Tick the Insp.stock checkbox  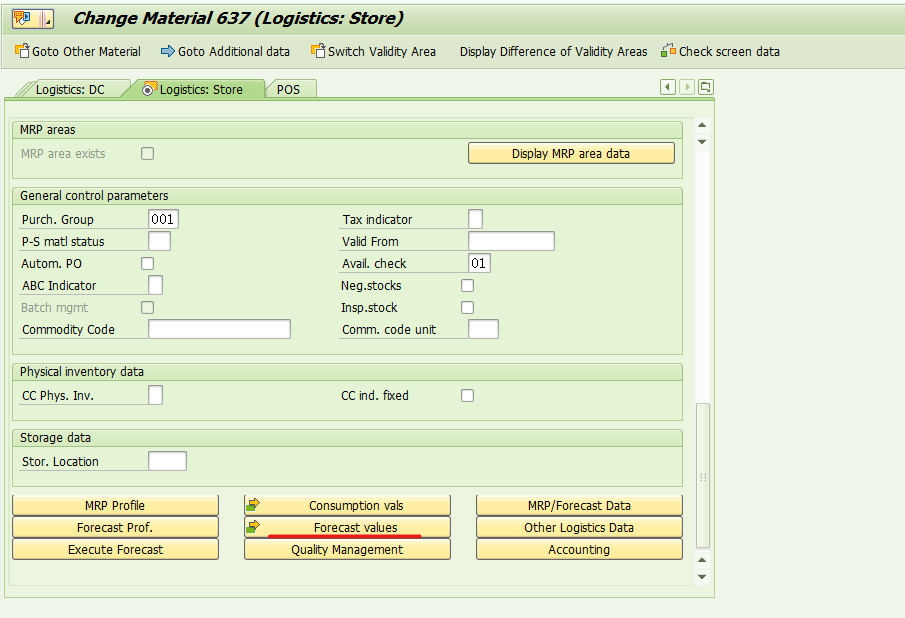click(467, 308)
